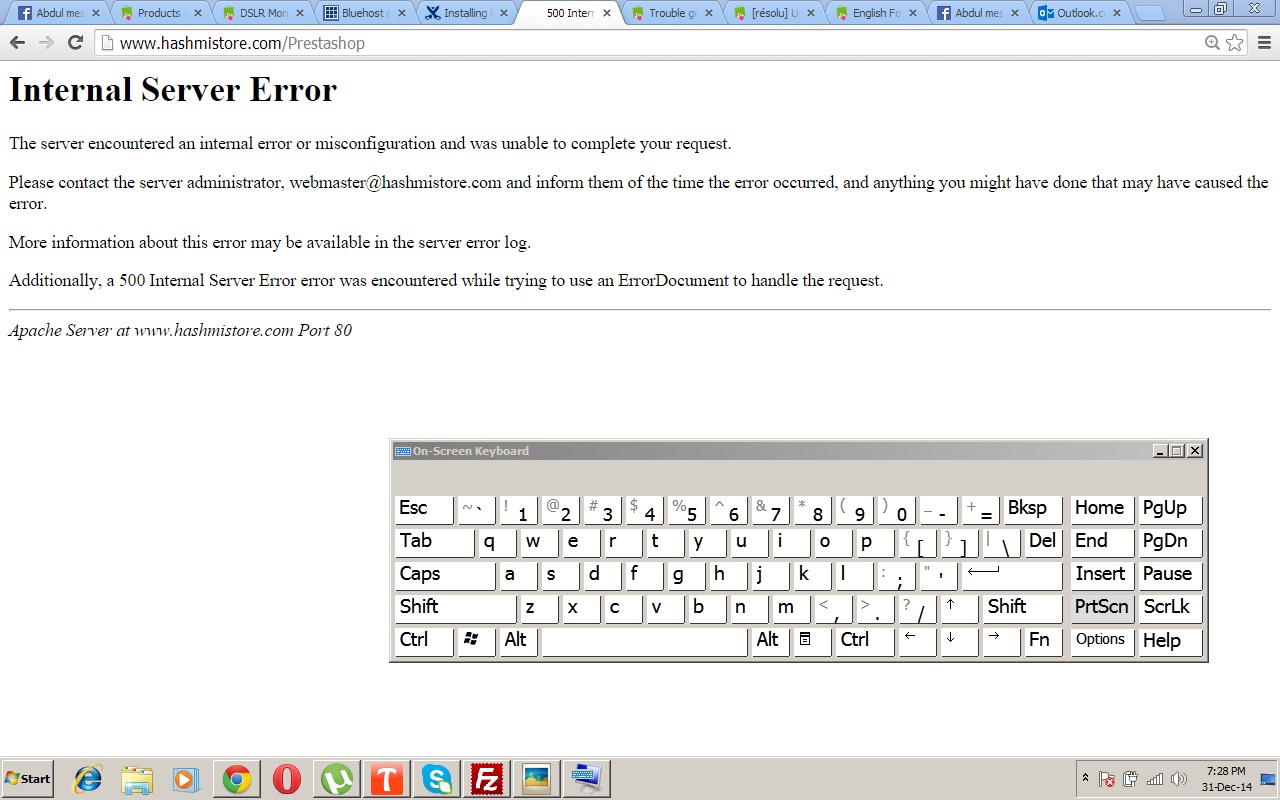Show hidden system tray icons arrow
This screenshot has height=800, width=1280.
(1085, 778)
